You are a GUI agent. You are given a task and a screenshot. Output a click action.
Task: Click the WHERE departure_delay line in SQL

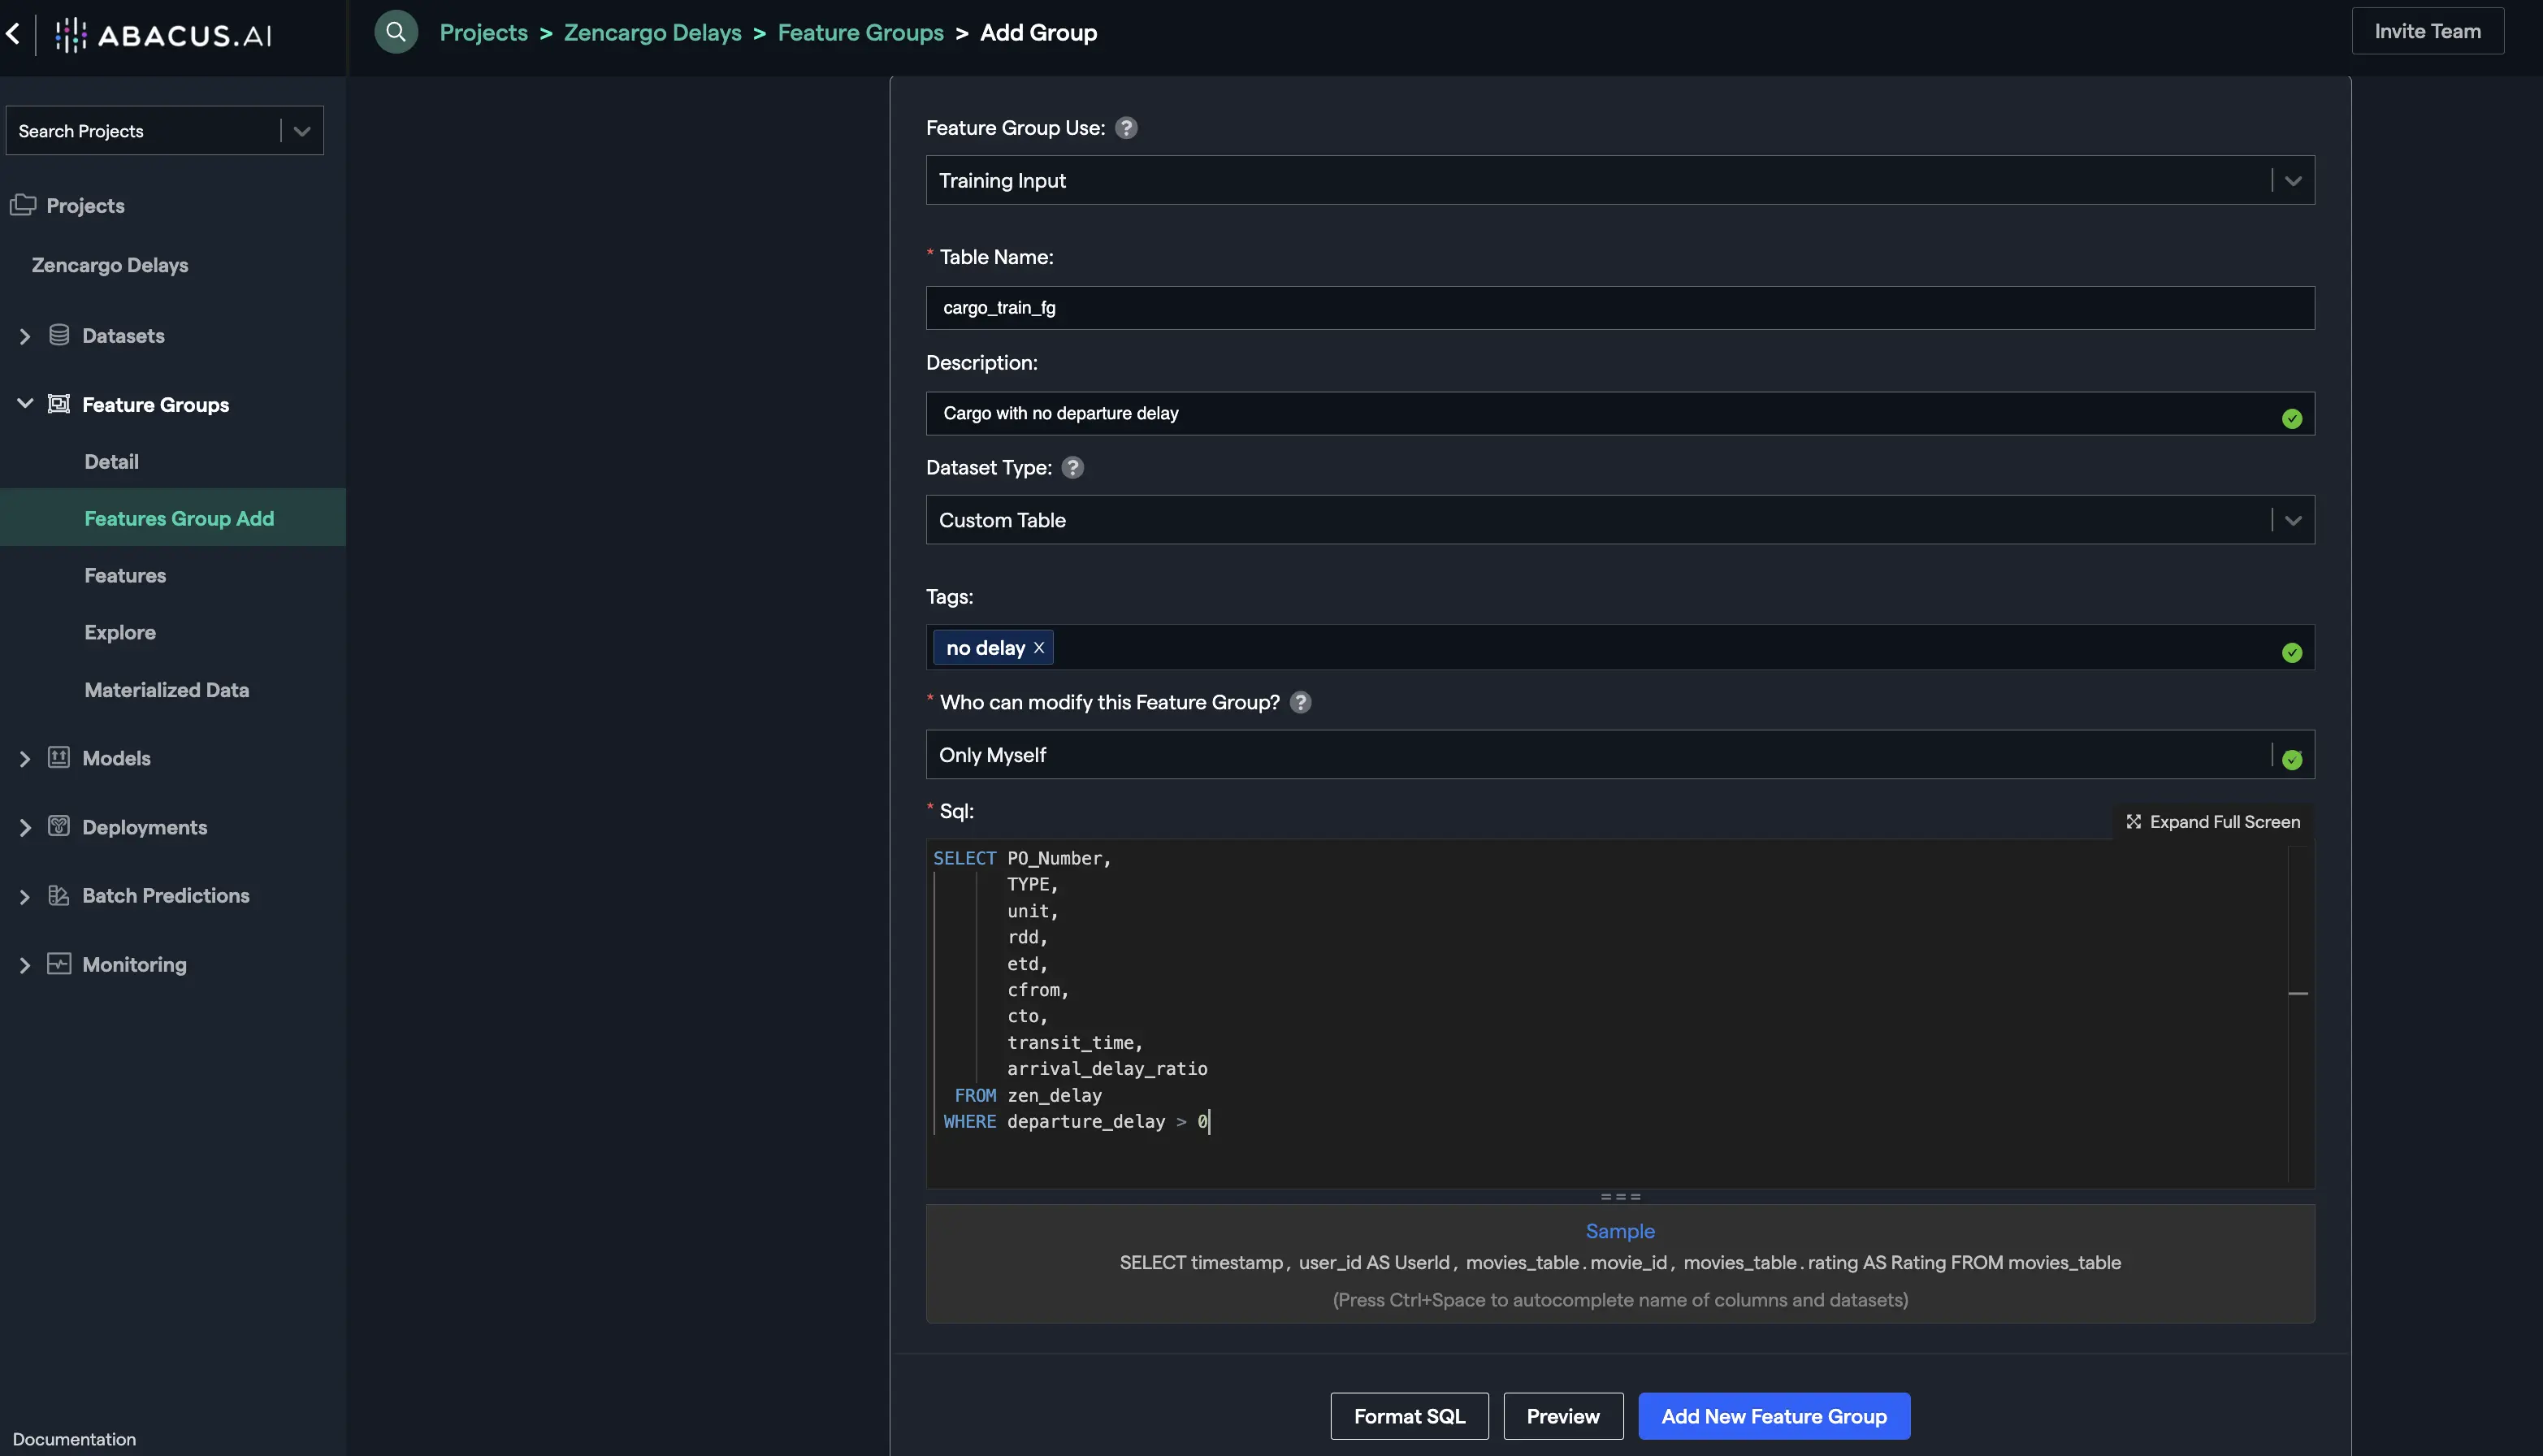pyautogui.click(x=1076, y=1122)
